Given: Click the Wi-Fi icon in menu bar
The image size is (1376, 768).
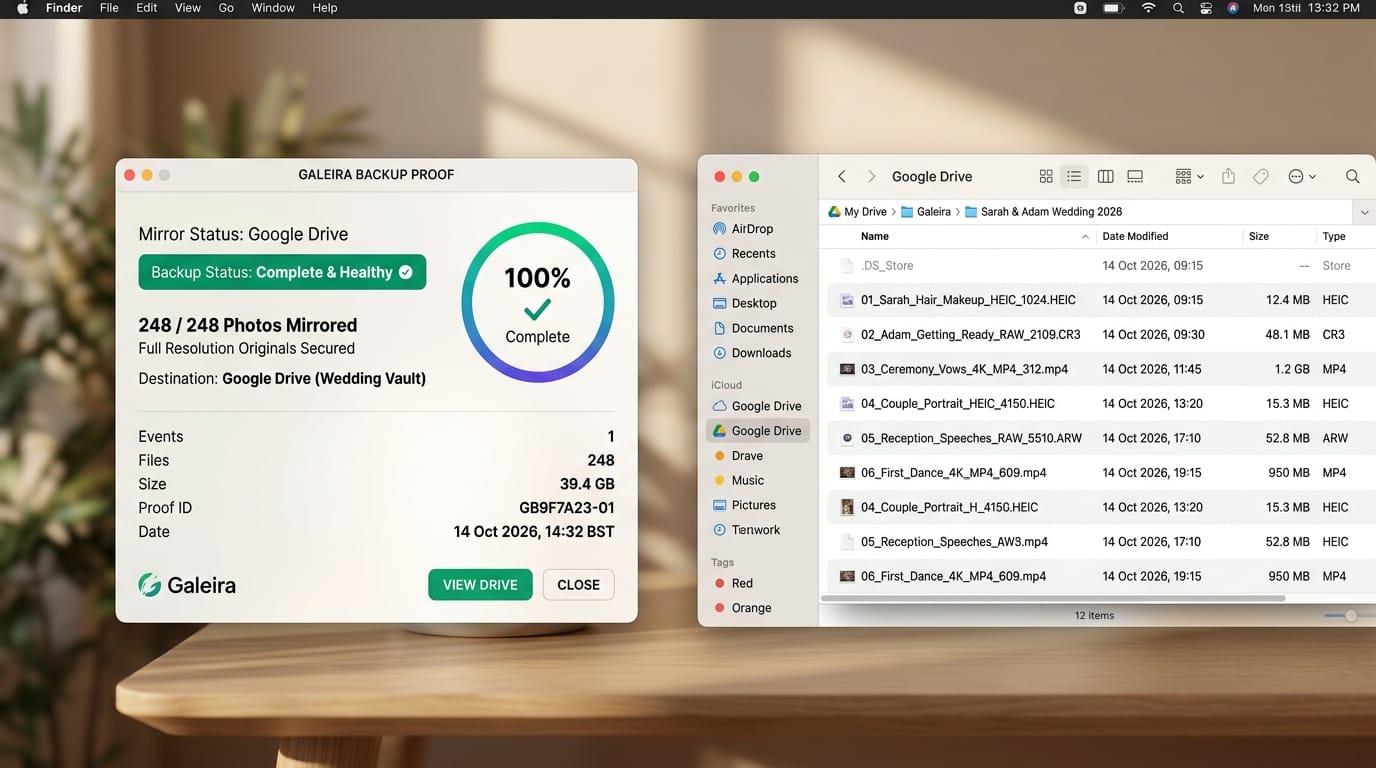Looking at the screenshot, I should 1148,8.
